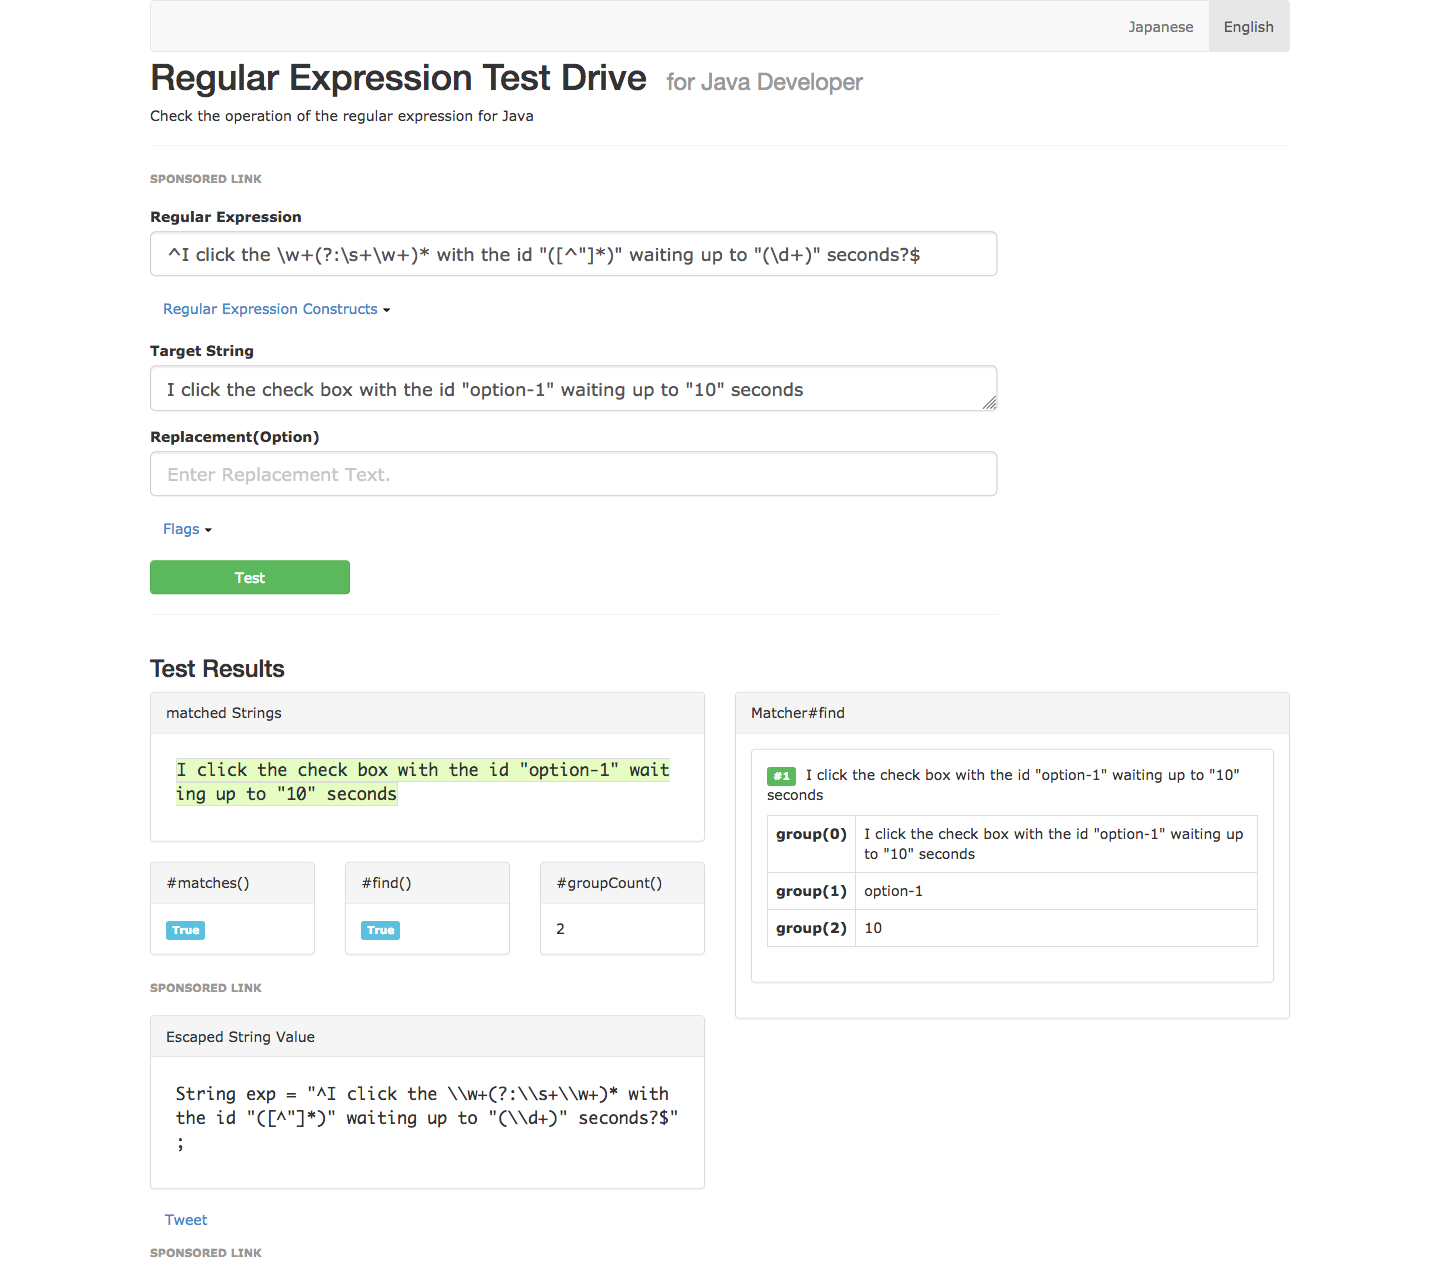
Task: Grab the Target String resize handle
Action: (x=989, y=402)
